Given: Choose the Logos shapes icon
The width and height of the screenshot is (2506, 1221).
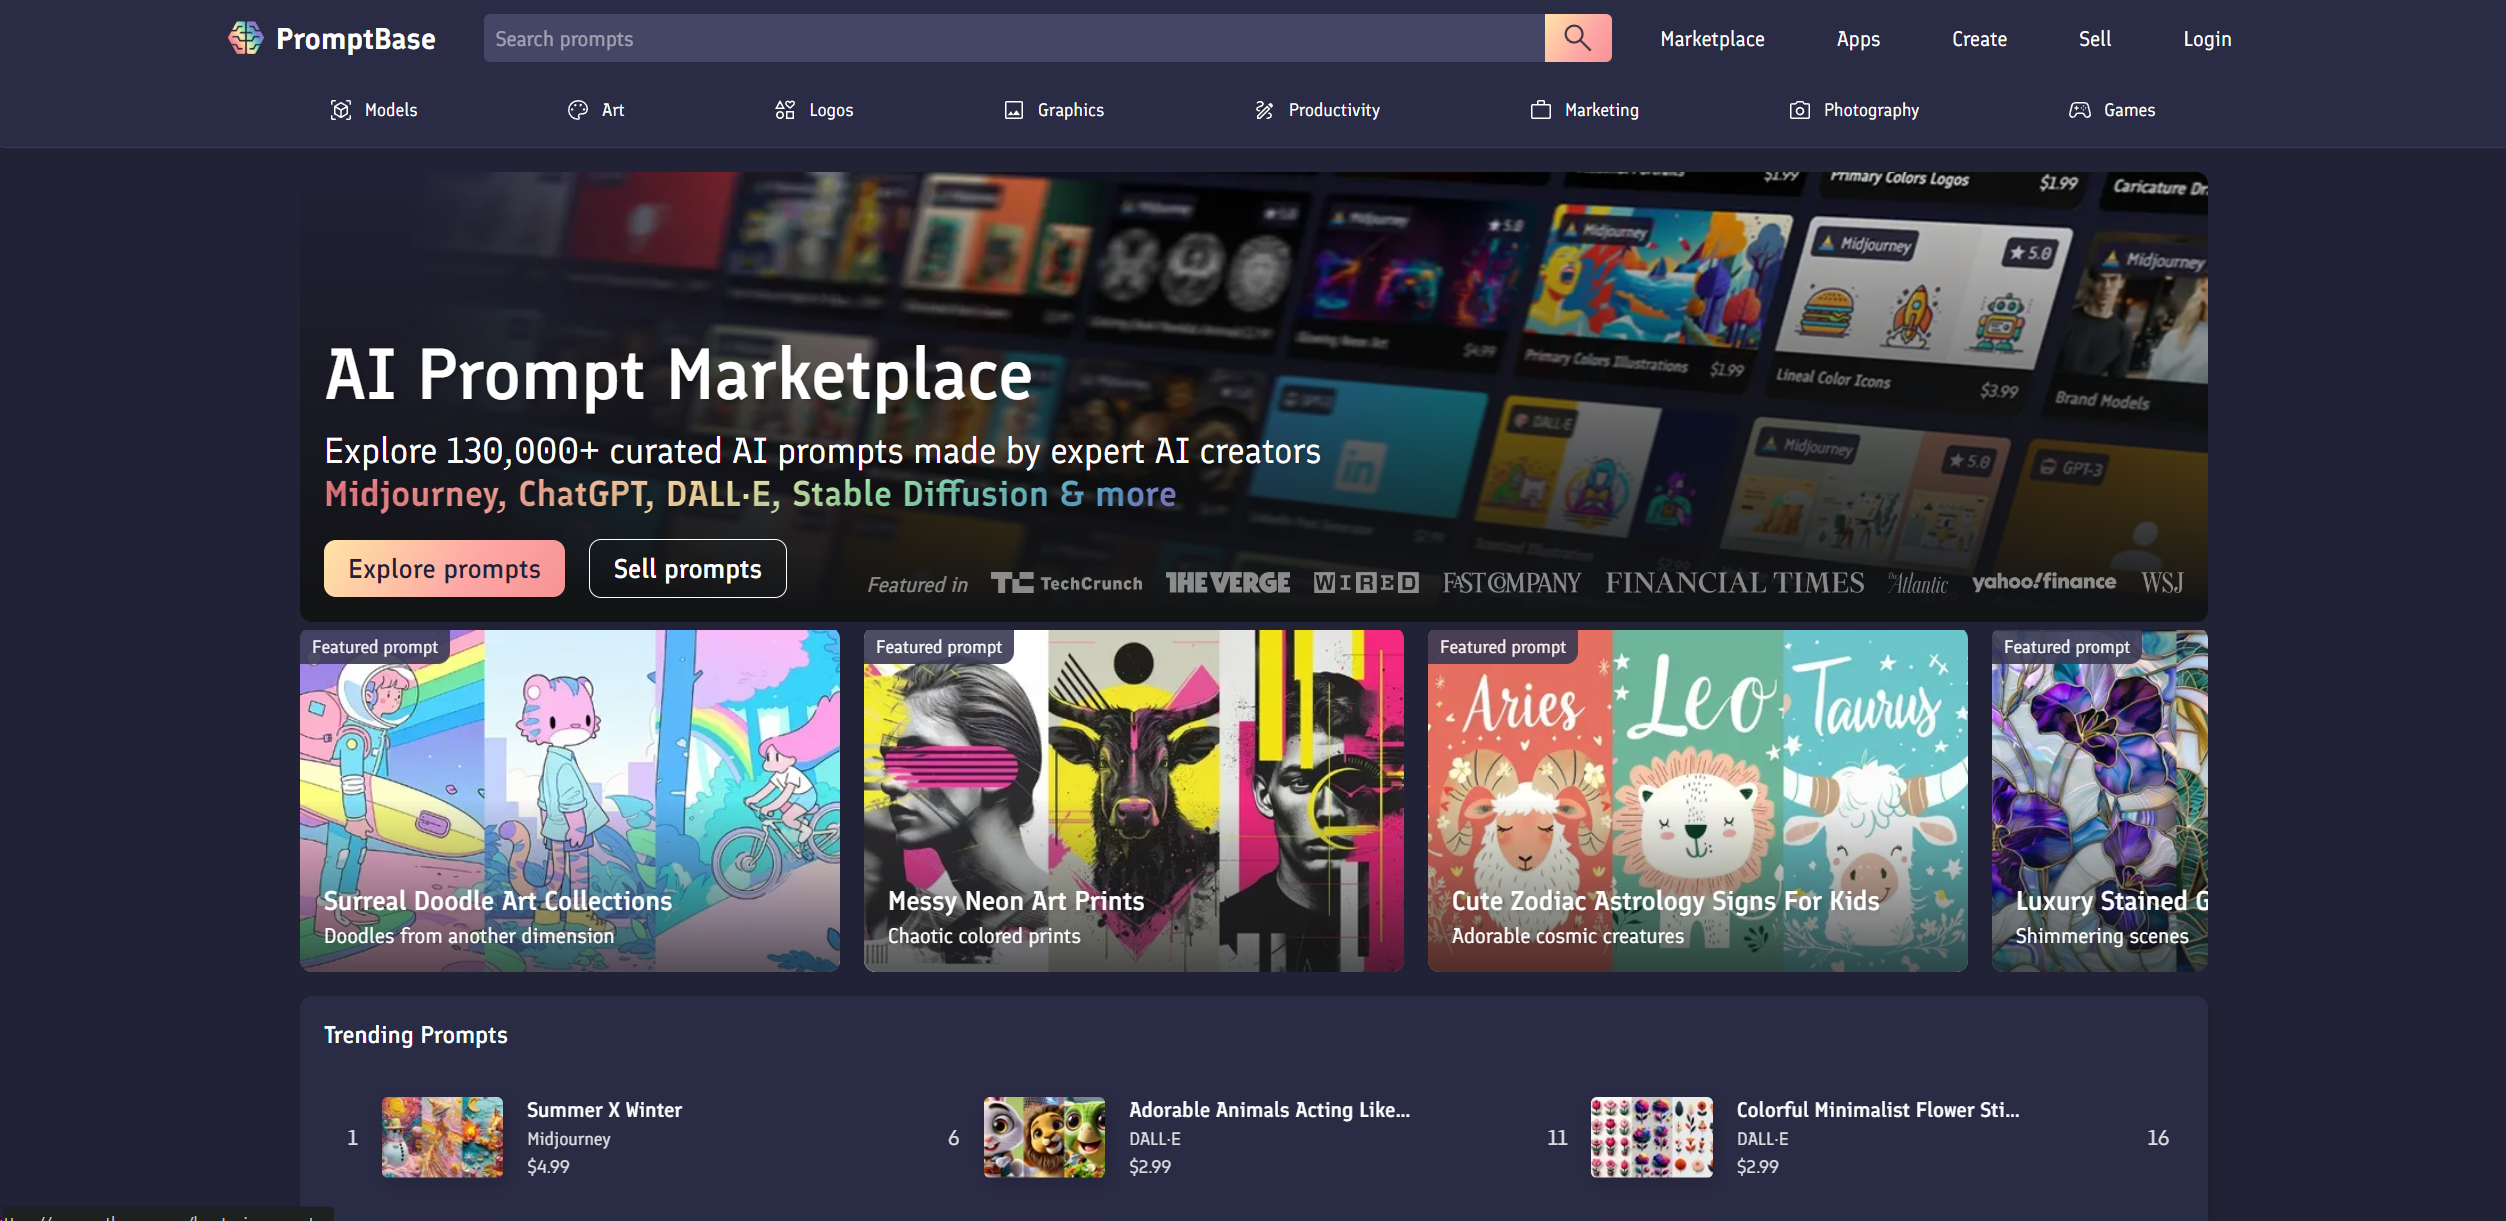Looking at the screenshot, I should point(785,110).
